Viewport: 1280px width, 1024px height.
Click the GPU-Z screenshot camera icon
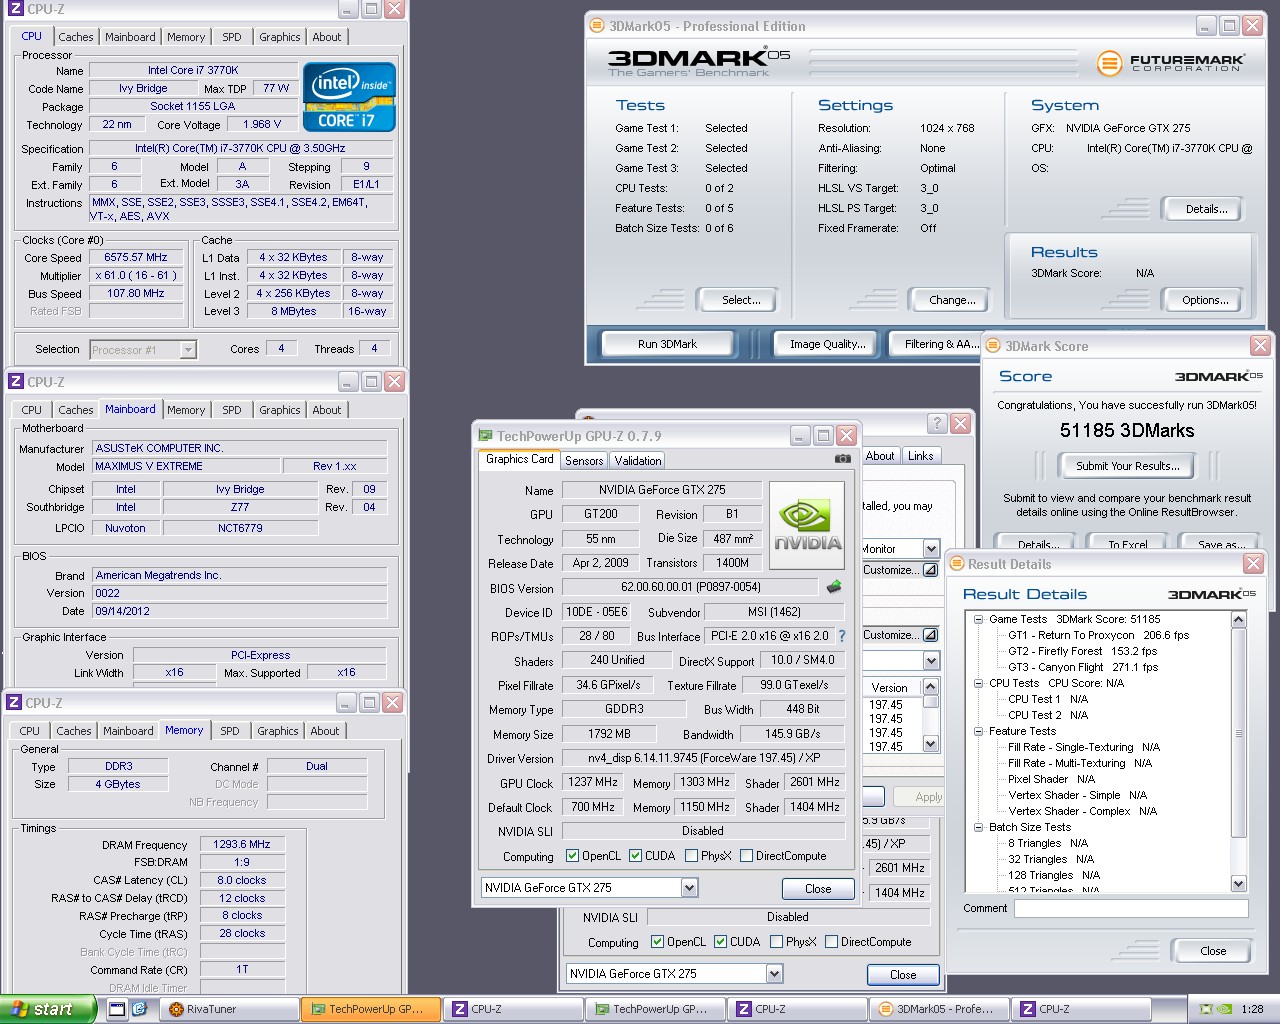pyautogui.click(x=842, y=459)
